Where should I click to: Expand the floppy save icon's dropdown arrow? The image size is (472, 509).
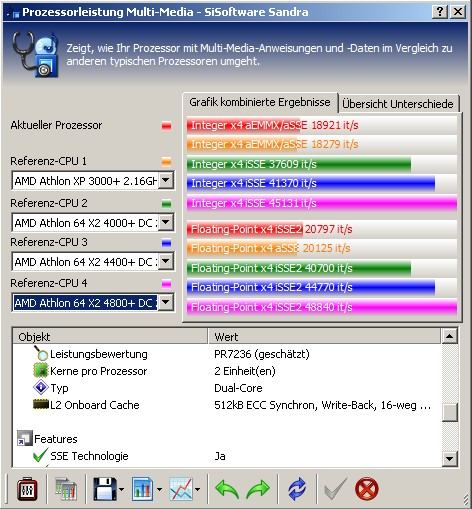coord(121,489)
